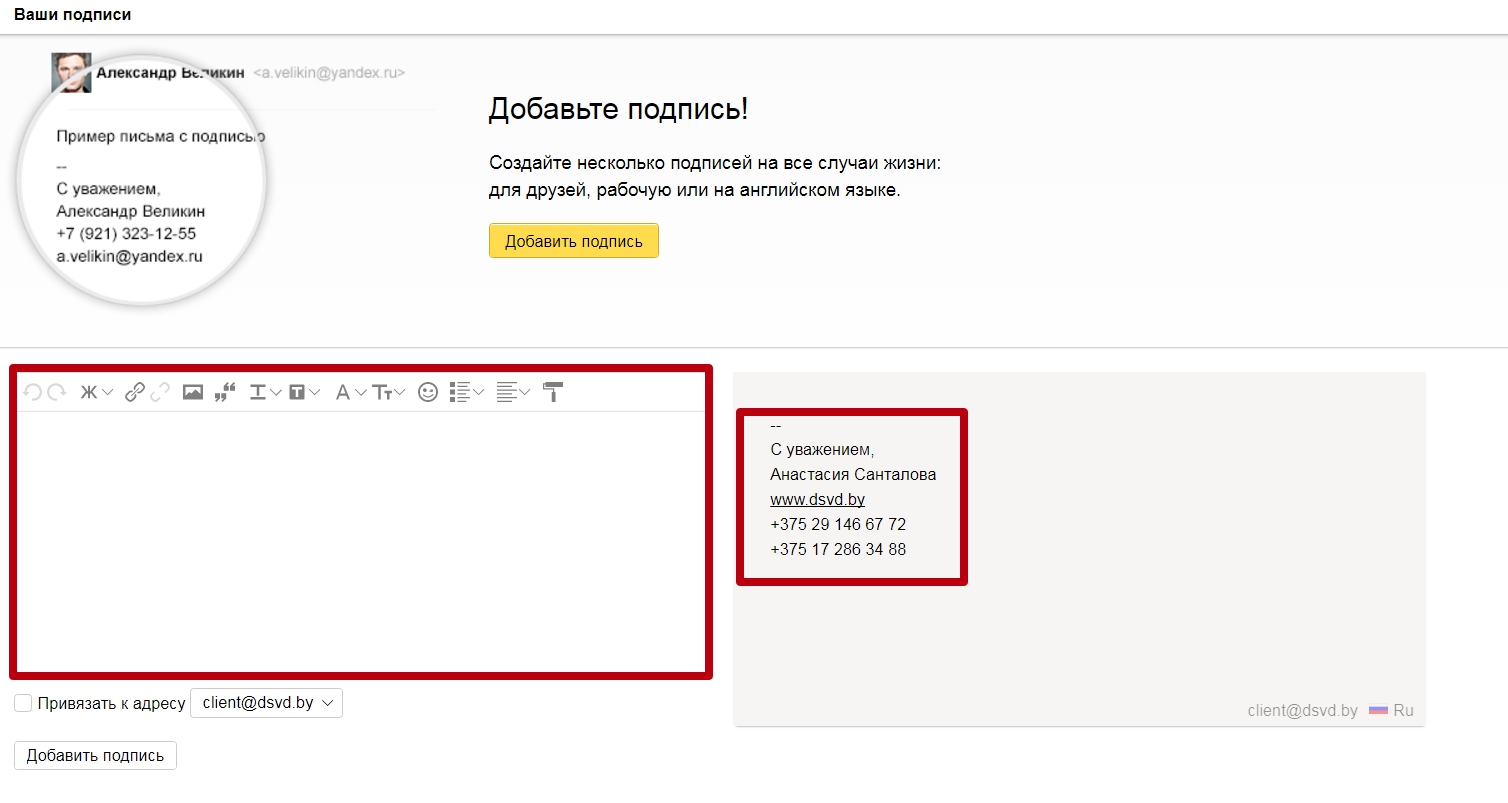Viewport: 1508px width, 803px height.
Task: Click the remove link (broken chain) icon
Action: coord(160,393)
